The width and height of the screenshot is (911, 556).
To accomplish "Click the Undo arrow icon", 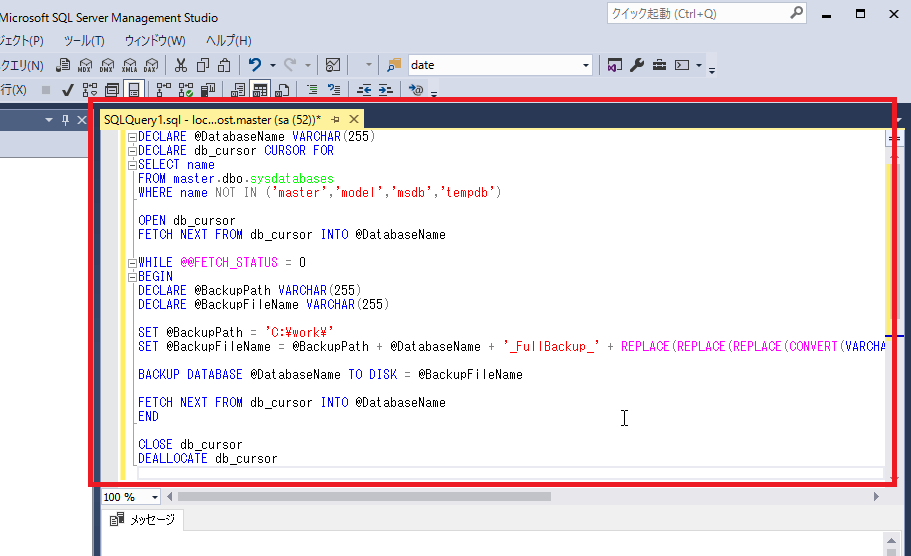I will coord(255,65).
